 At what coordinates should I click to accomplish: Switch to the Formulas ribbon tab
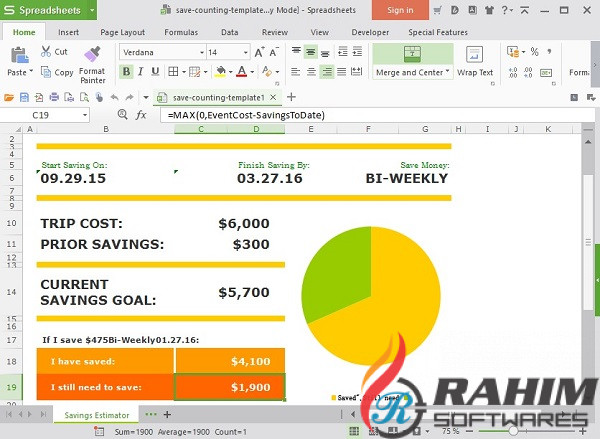click(180, 32)
